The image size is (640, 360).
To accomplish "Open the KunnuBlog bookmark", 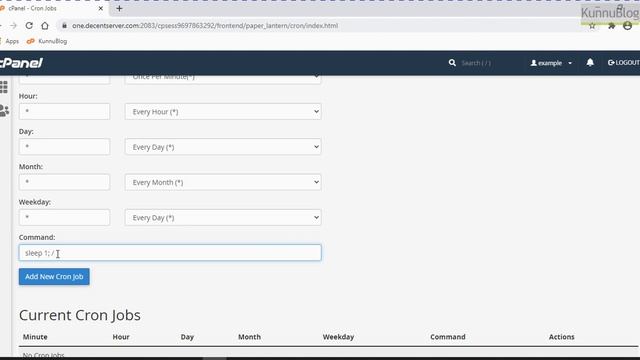I will (x=47, y=41).
